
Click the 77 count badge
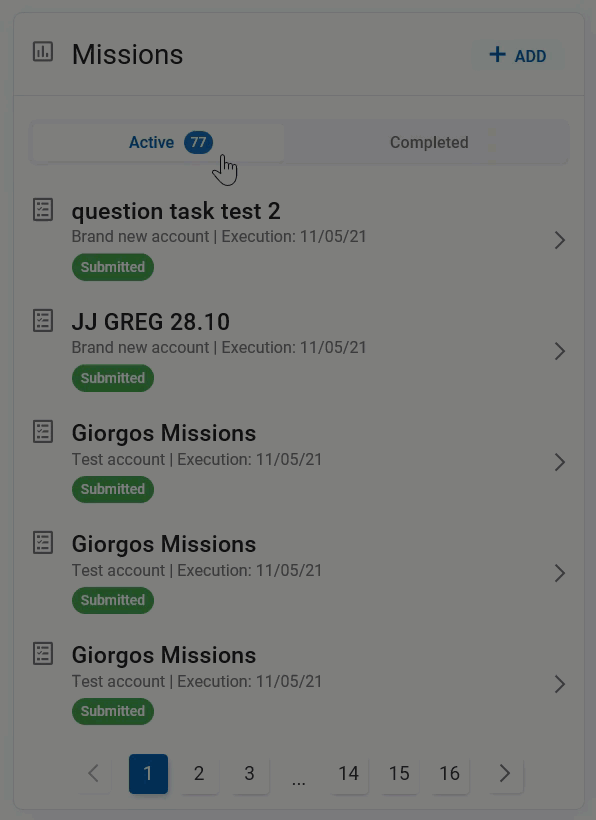[x=198, y=142]
